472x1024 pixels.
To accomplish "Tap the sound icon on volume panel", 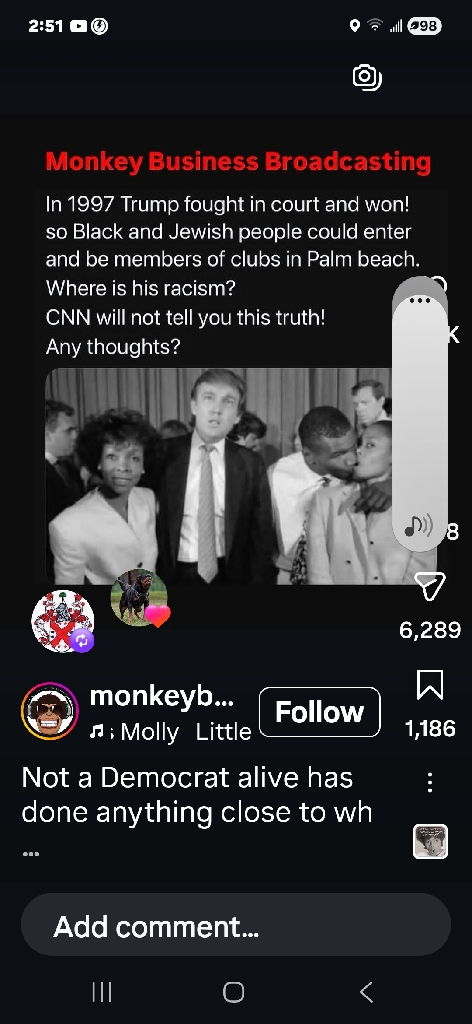I will 418,526.
